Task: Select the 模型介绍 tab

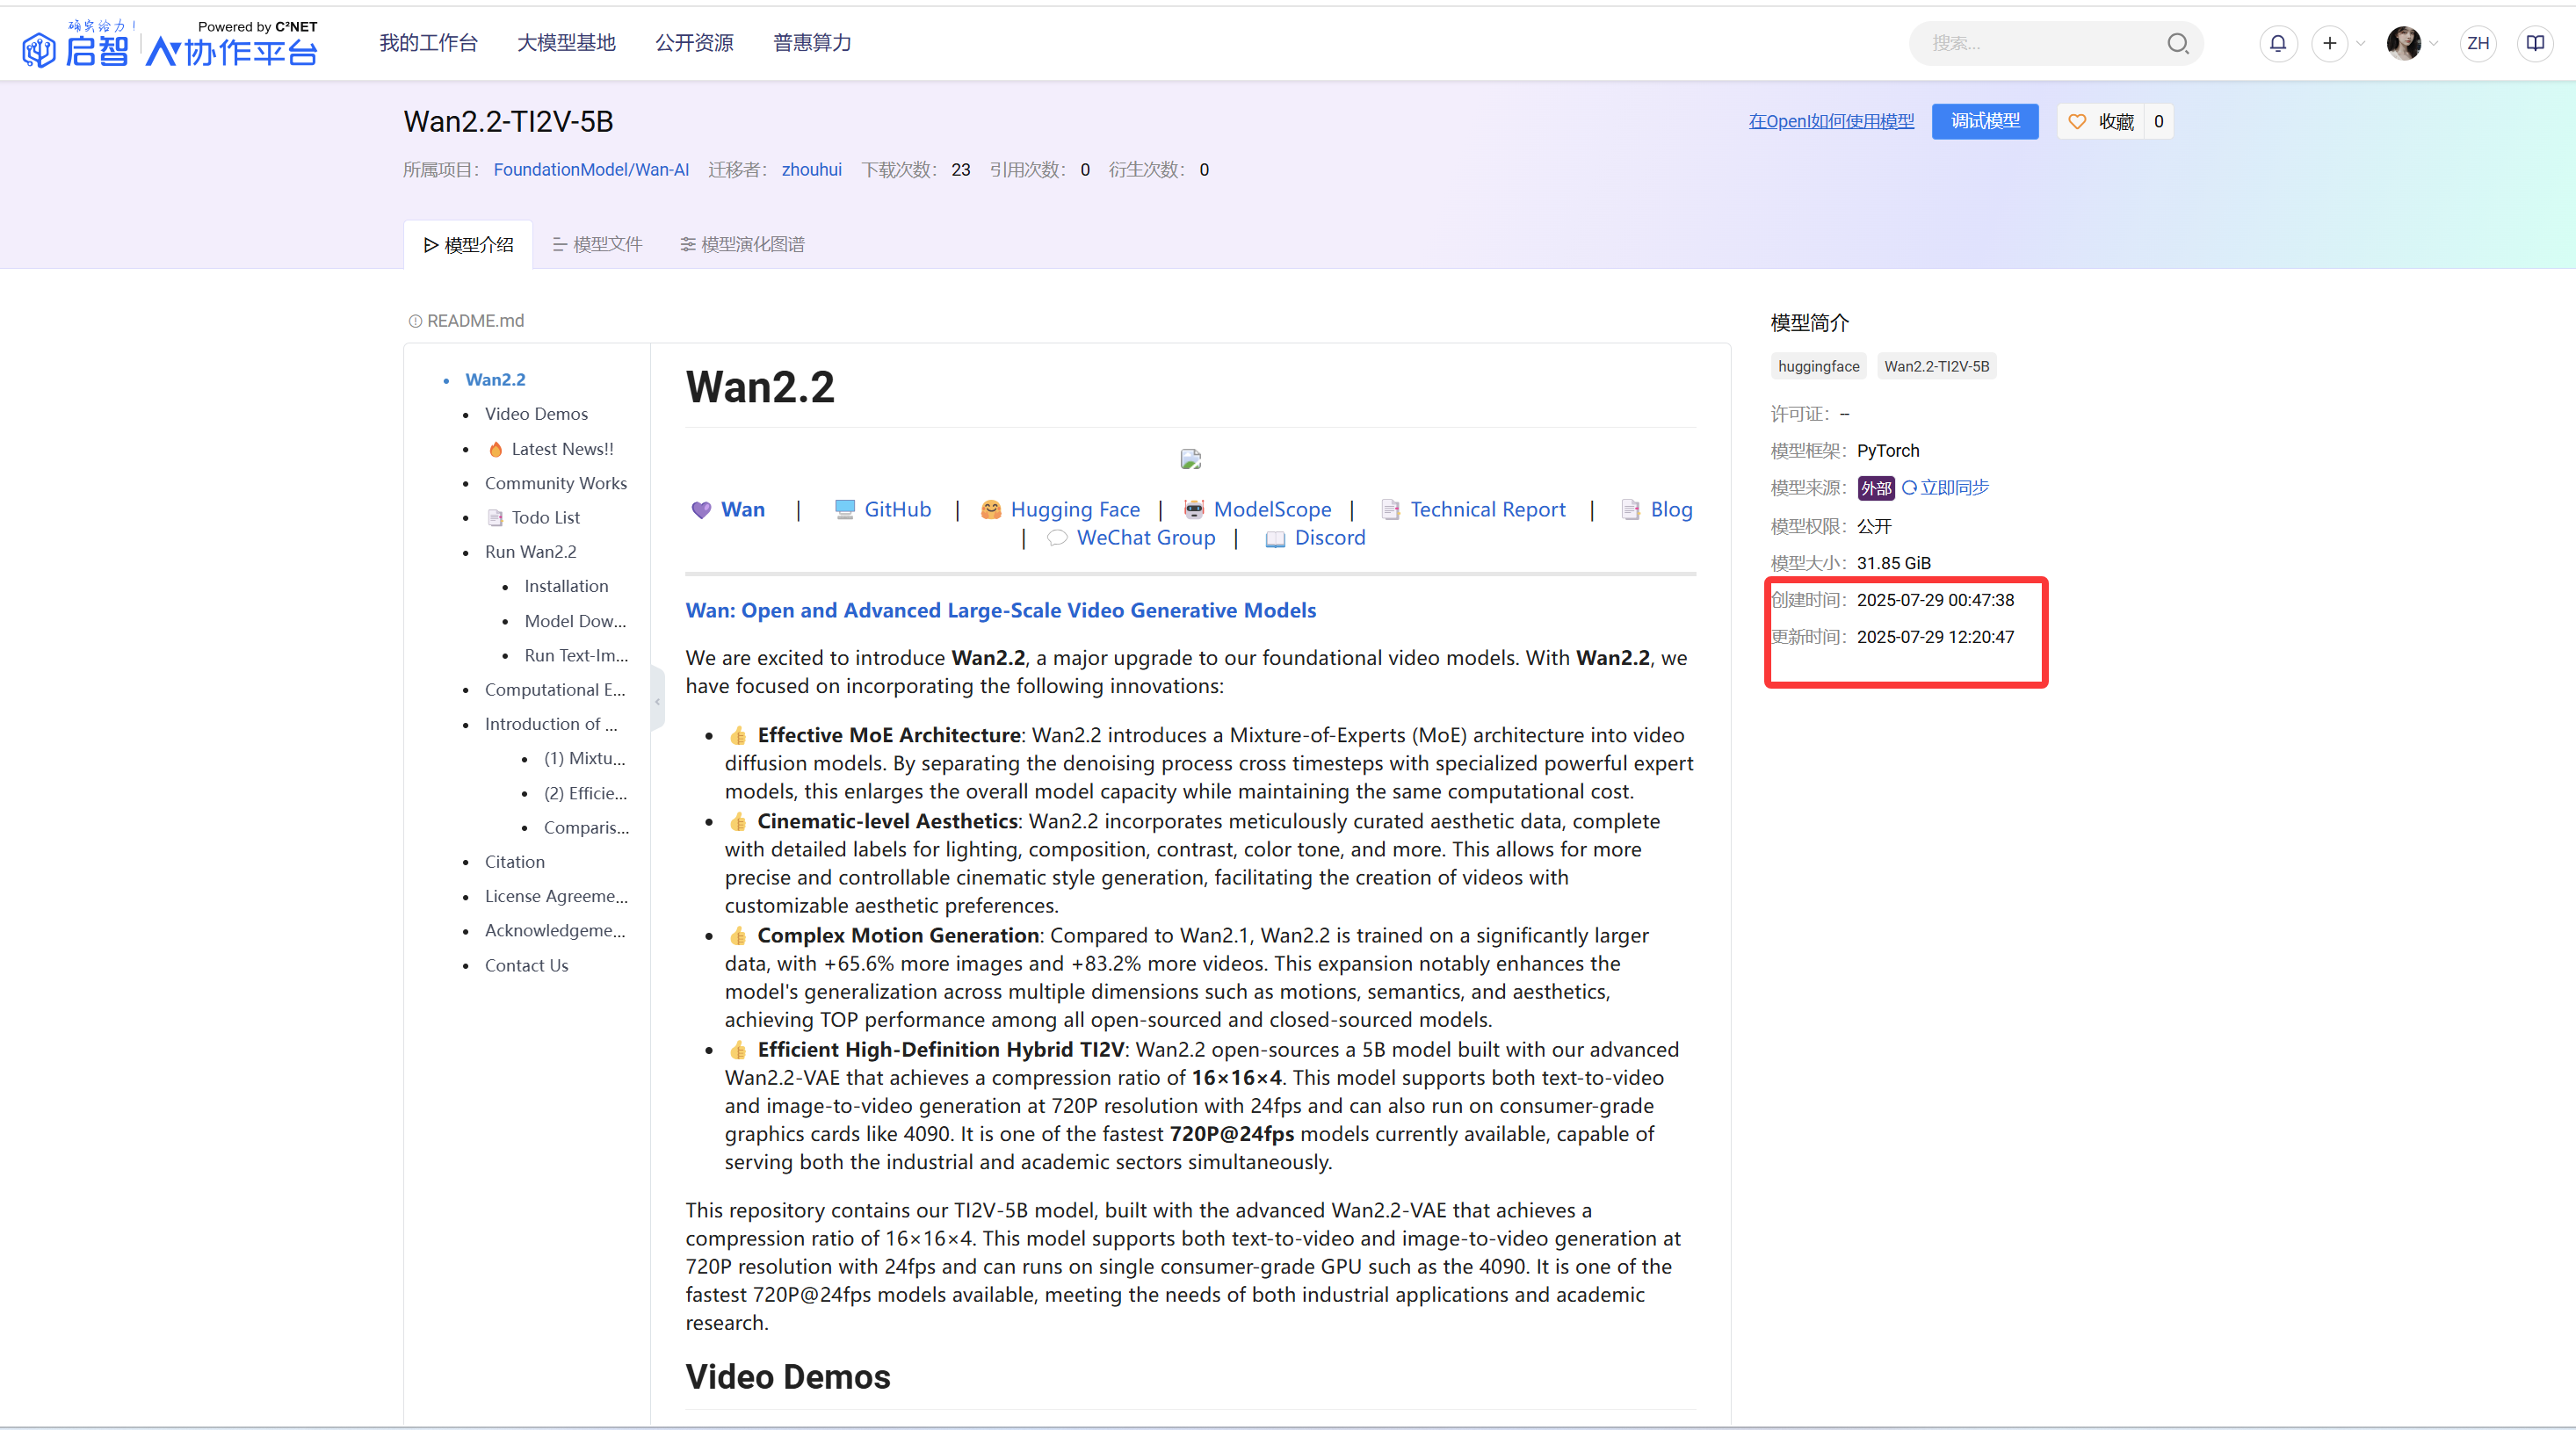Action: click(x=468, y=244)
